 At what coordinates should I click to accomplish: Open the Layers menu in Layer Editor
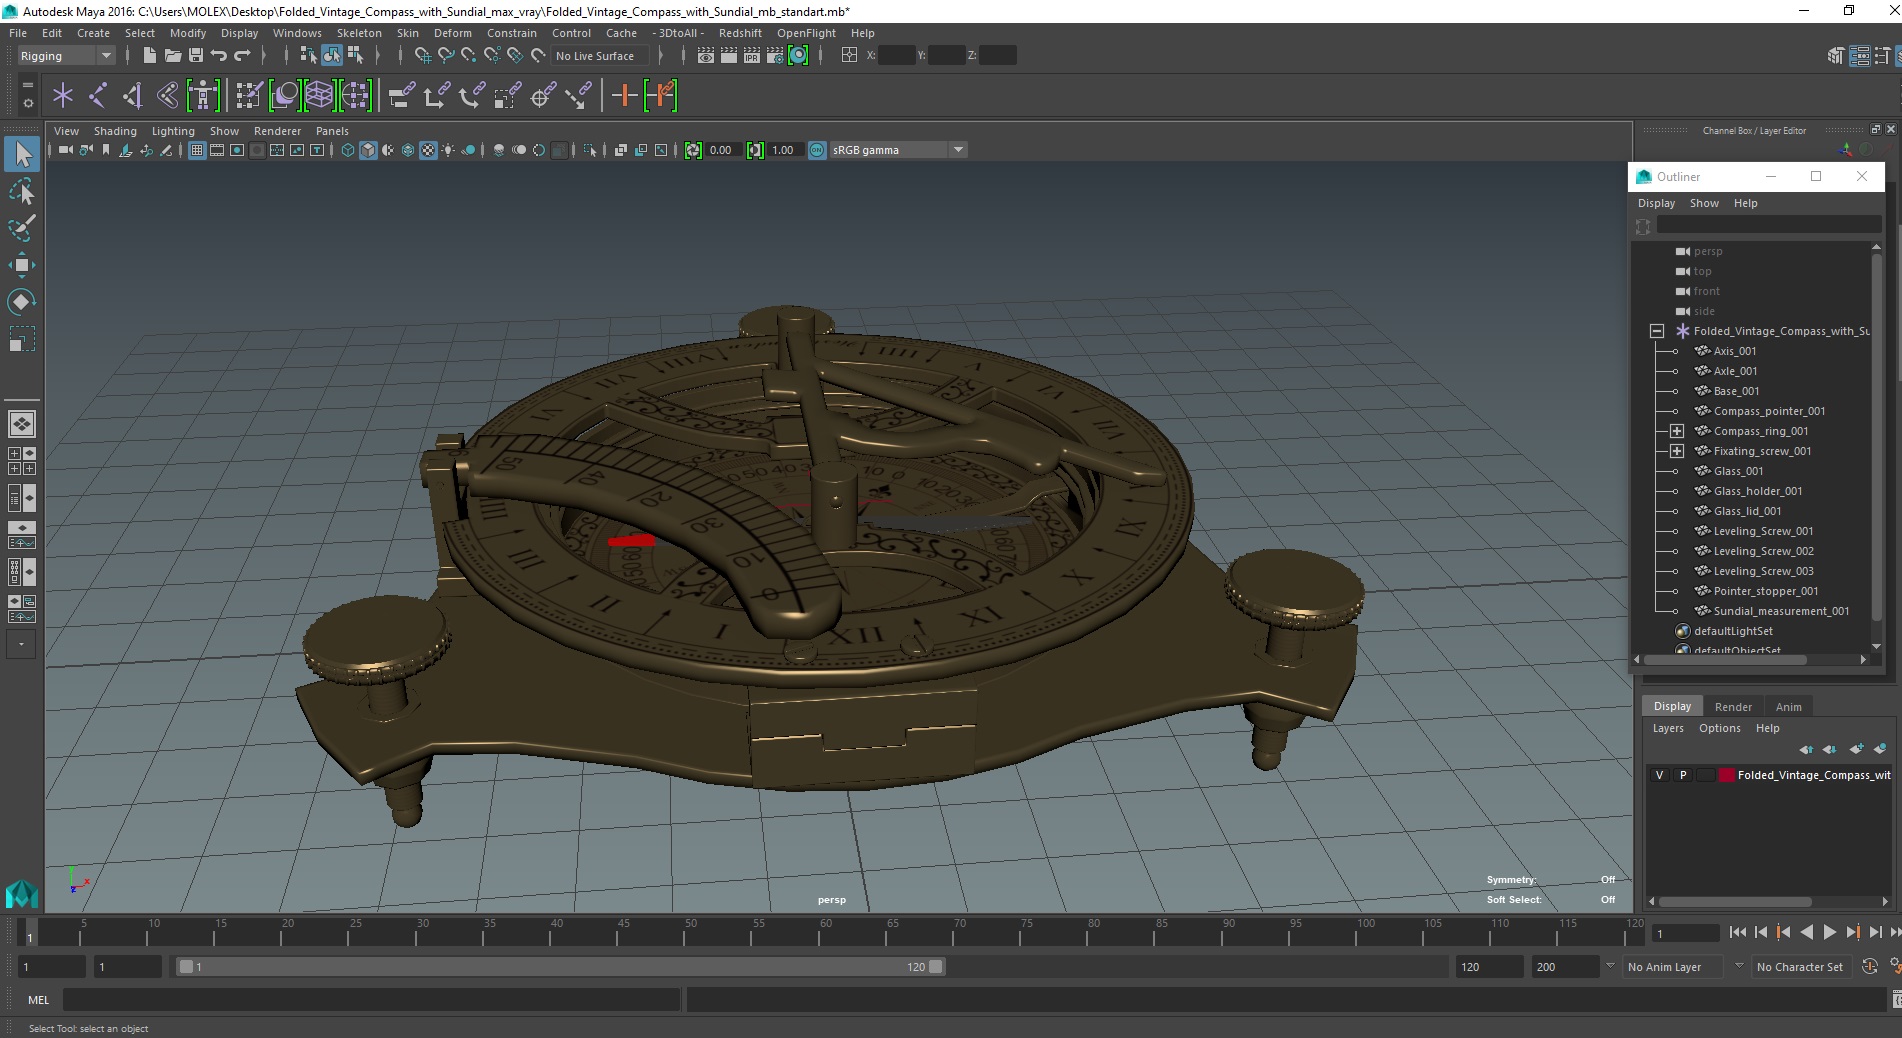pyautogui.click(x=1667, y=728)
